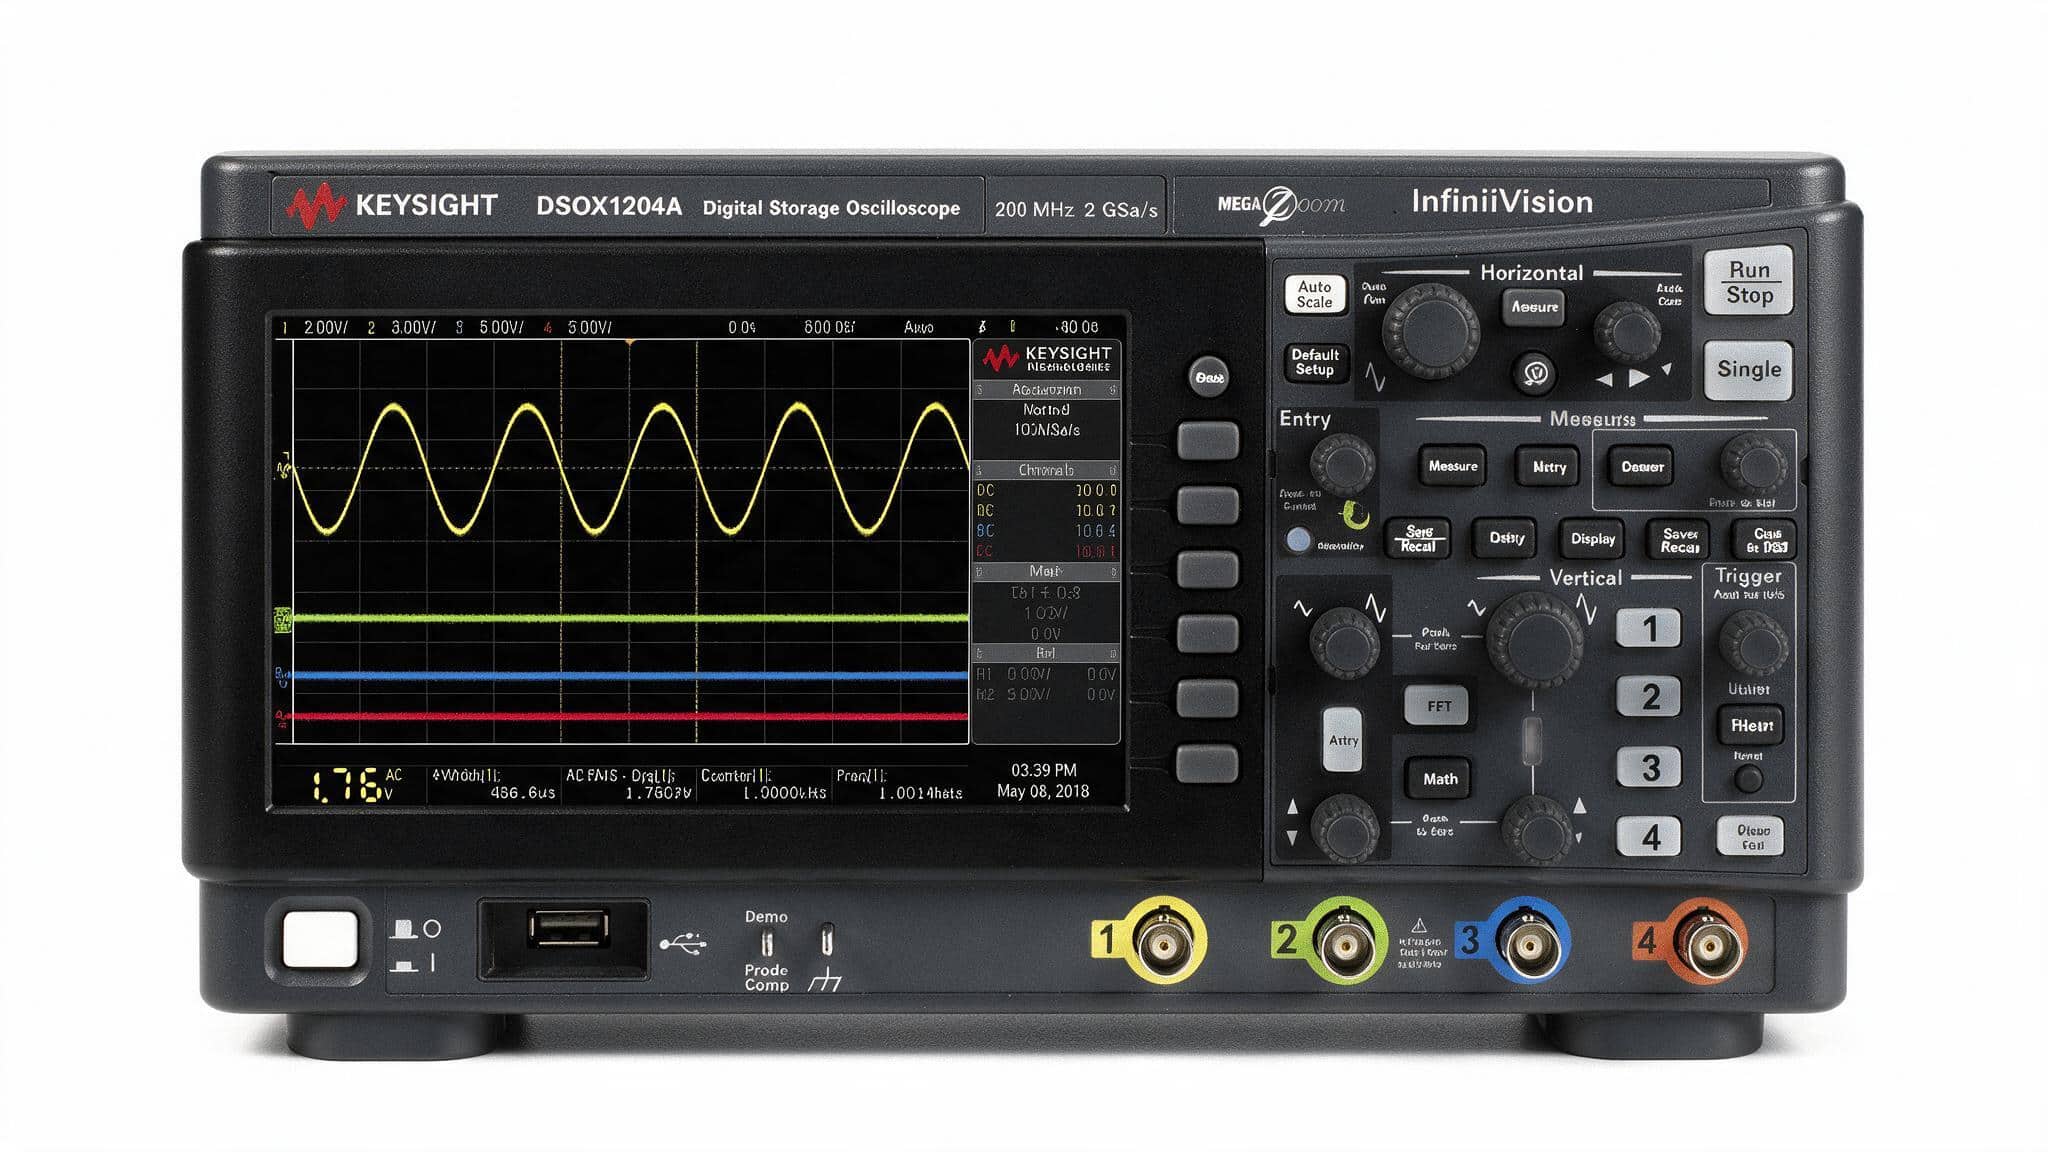Click the 'May 08, 2018' date on screen

(x=1043, y=791)
